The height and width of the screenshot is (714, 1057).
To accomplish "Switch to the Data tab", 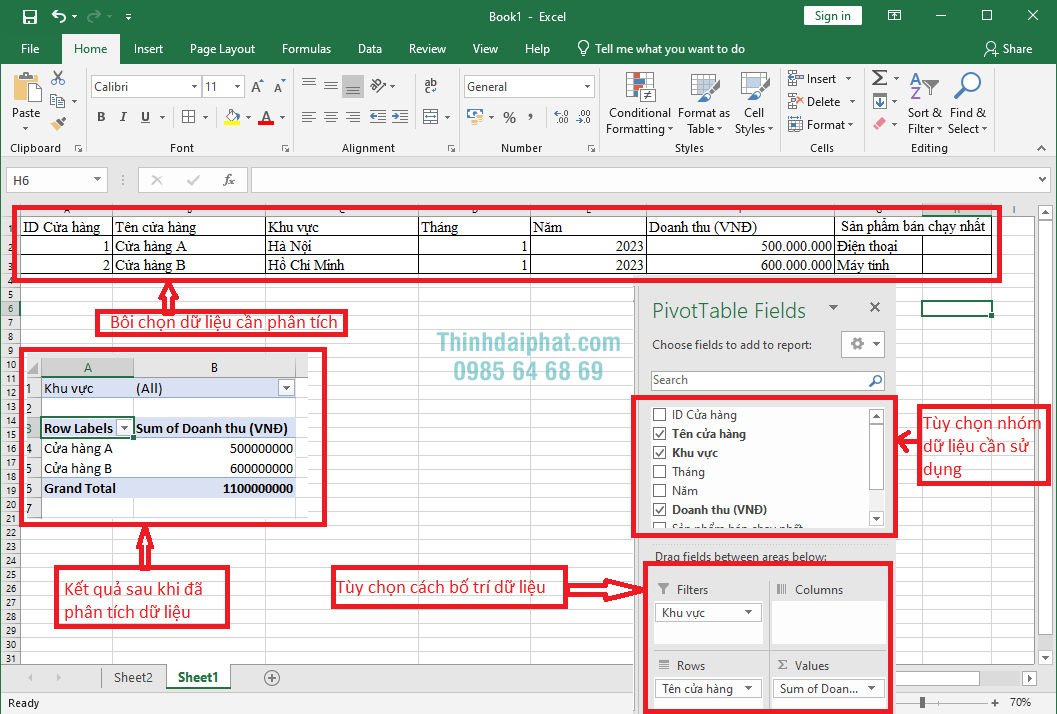I will tap(370, 49).
